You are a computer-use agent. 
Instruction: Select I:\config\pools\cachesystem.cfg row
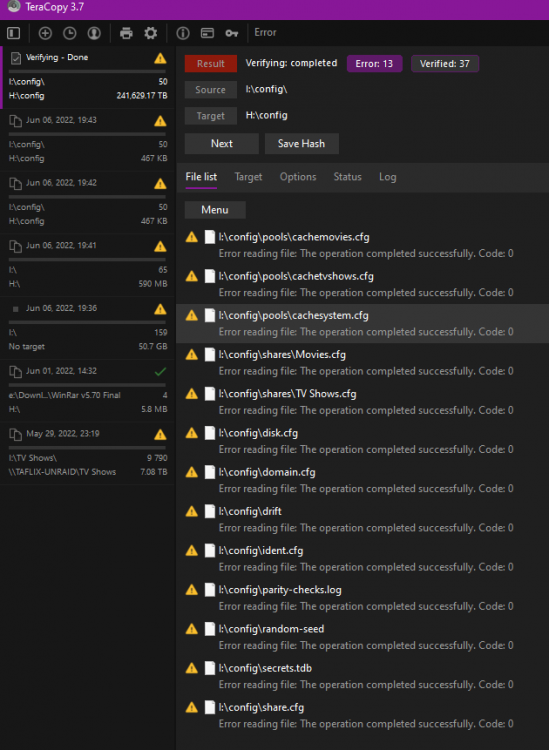pos(362,323)
